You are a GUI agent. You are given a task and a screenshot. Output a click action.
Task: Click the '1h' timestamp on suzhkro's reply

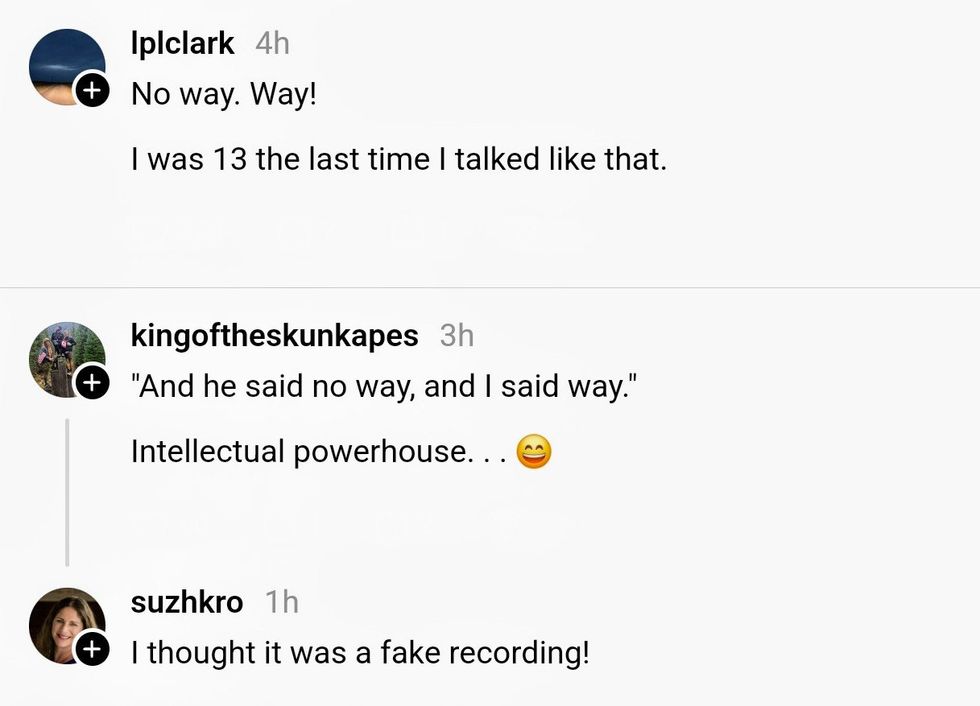282,602
